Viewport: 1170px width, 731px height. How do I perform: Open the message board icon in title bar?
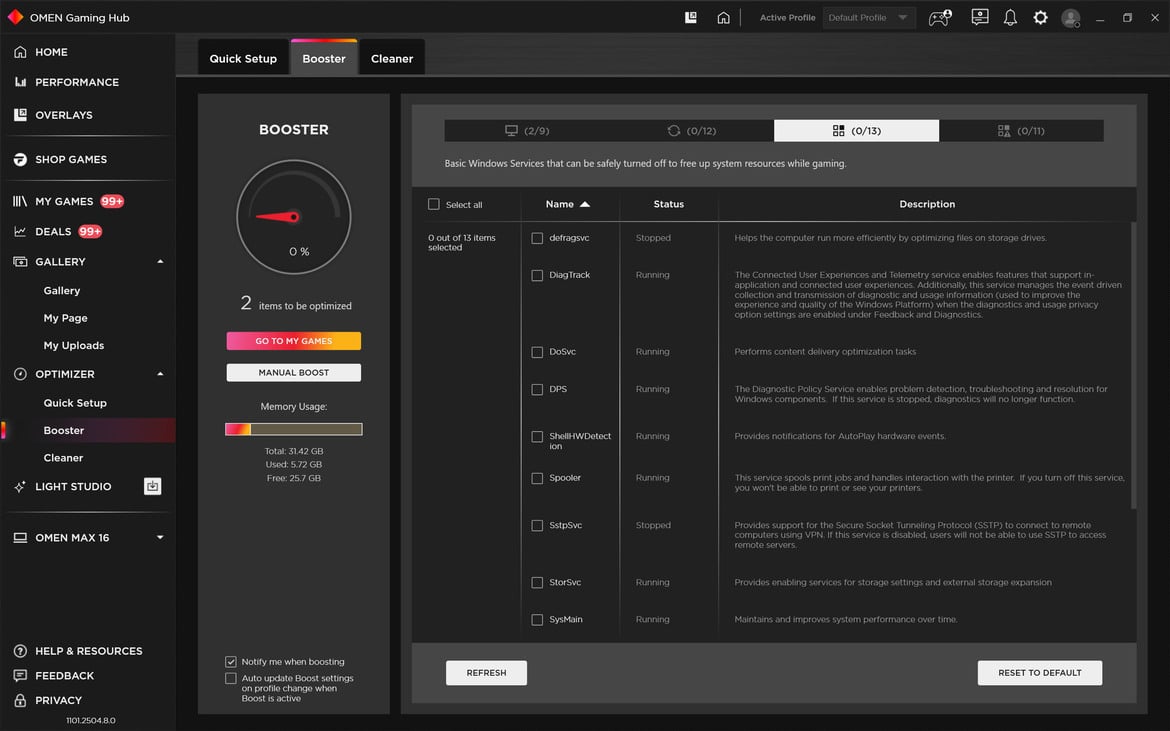point(980,17)
